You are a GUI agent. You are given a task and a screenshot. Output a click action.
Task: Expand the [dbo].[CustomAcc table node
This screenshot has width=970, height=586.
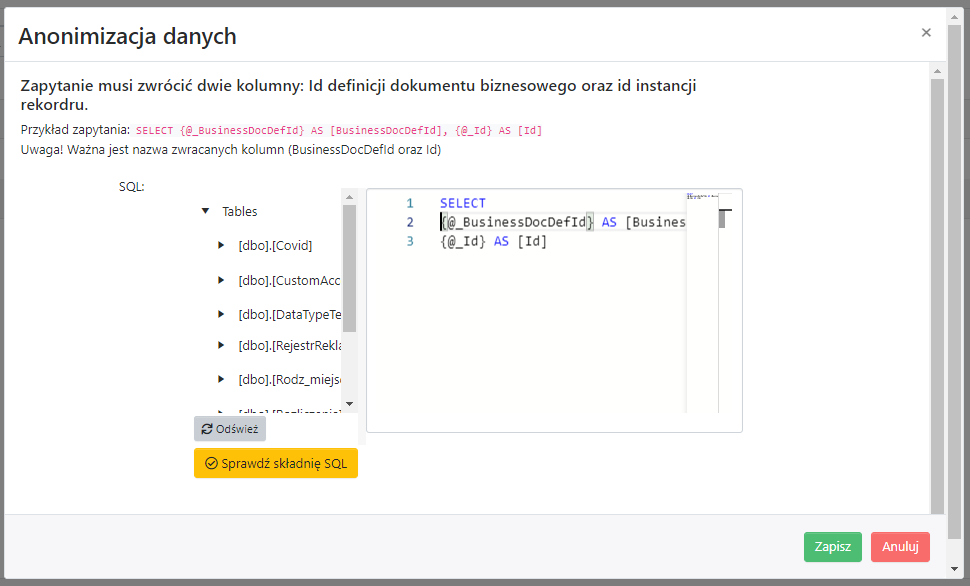point(221,280)
